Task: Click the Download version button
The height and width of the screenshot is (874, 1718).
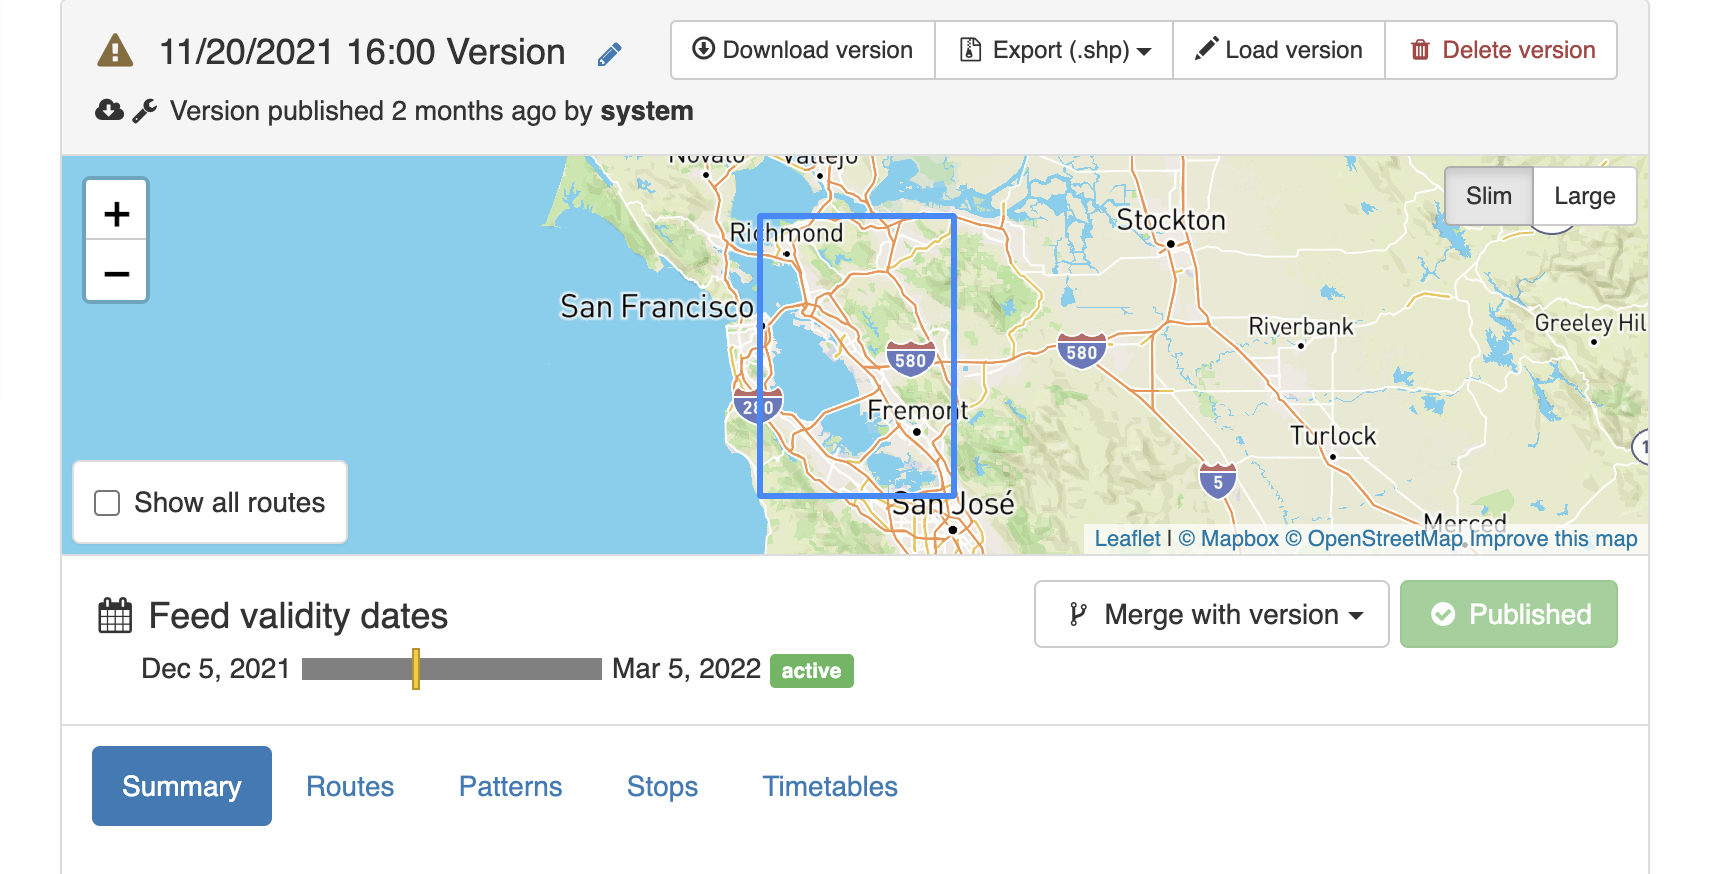Action: 803,50
